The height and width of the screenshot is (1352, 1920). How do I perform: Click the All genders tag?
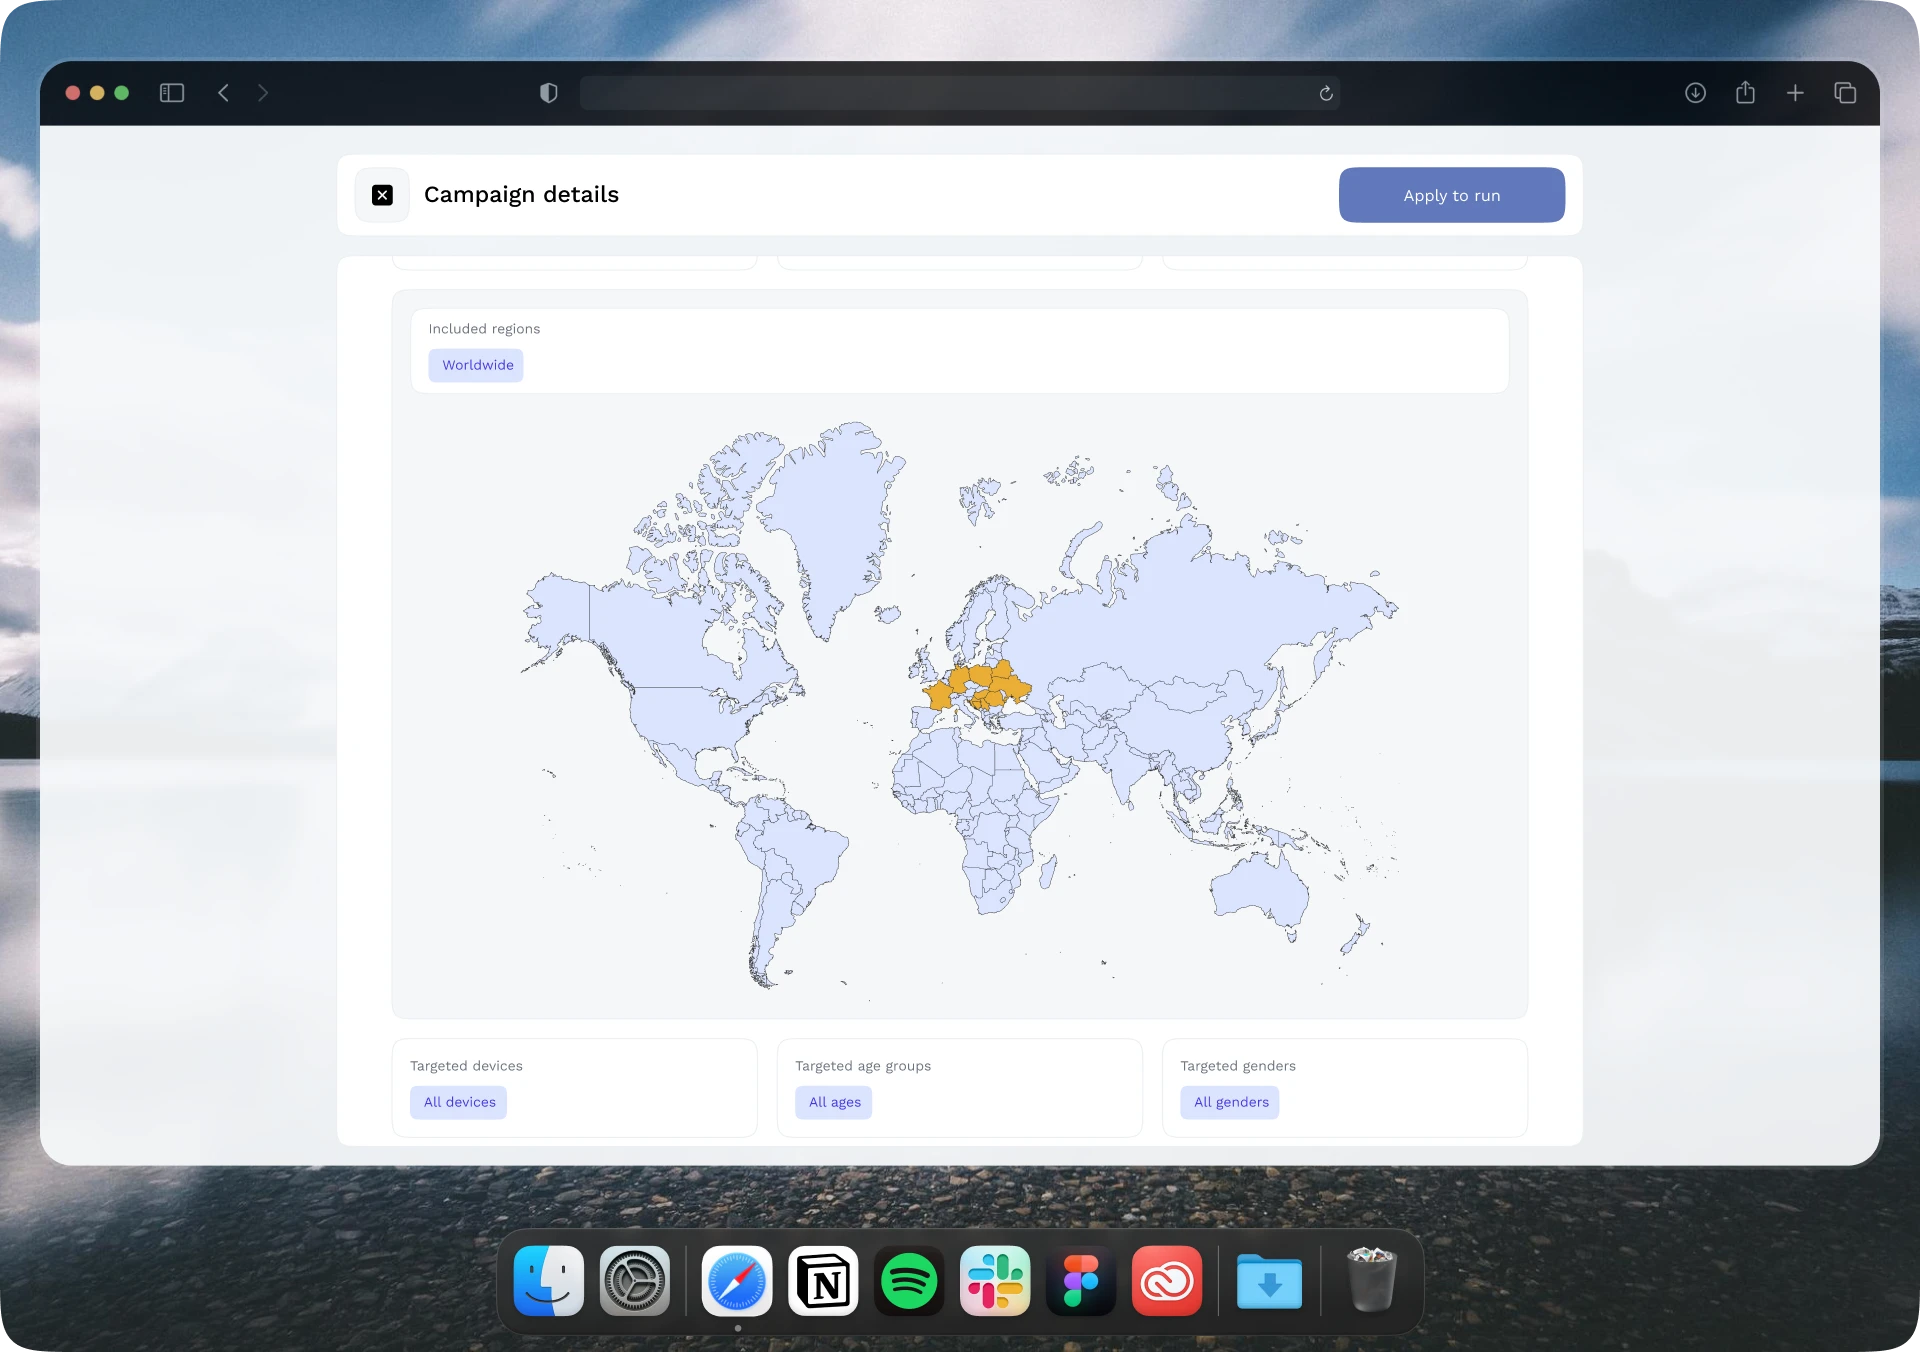pyautogui.click(x=1230, y=1102)
